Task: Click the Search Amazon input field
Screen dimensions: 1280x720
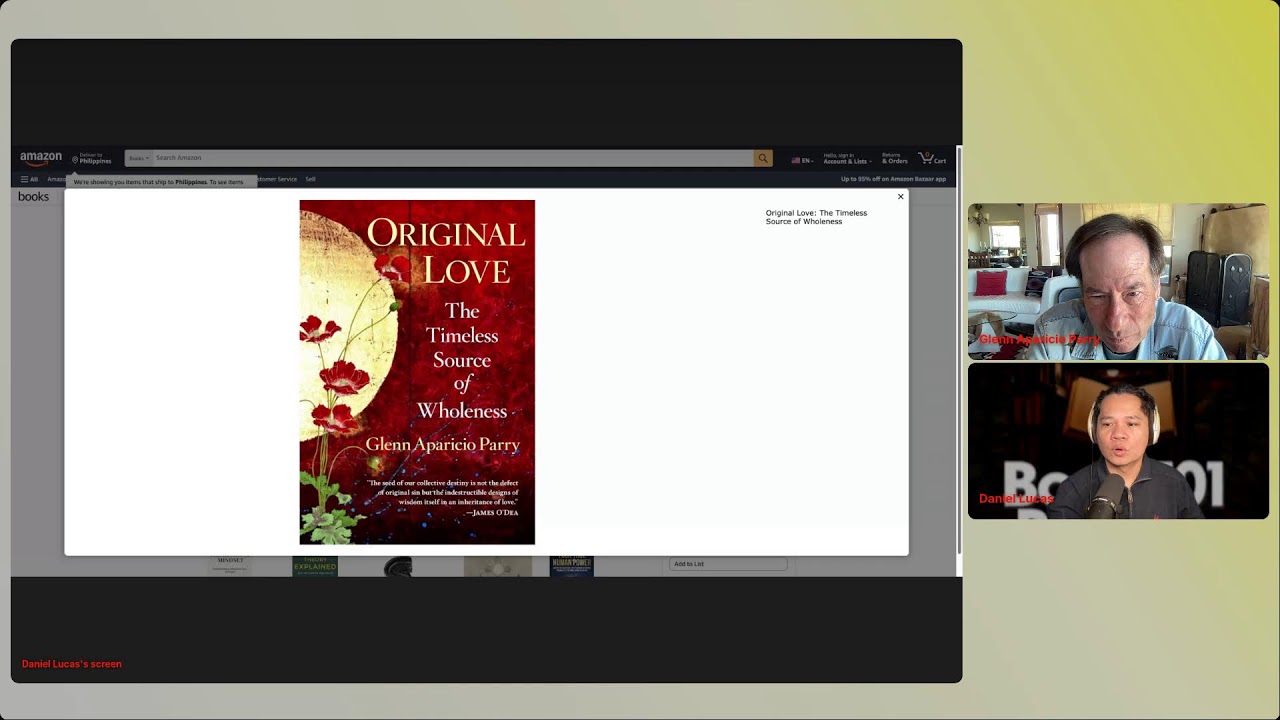Action: tap(452, 158)
